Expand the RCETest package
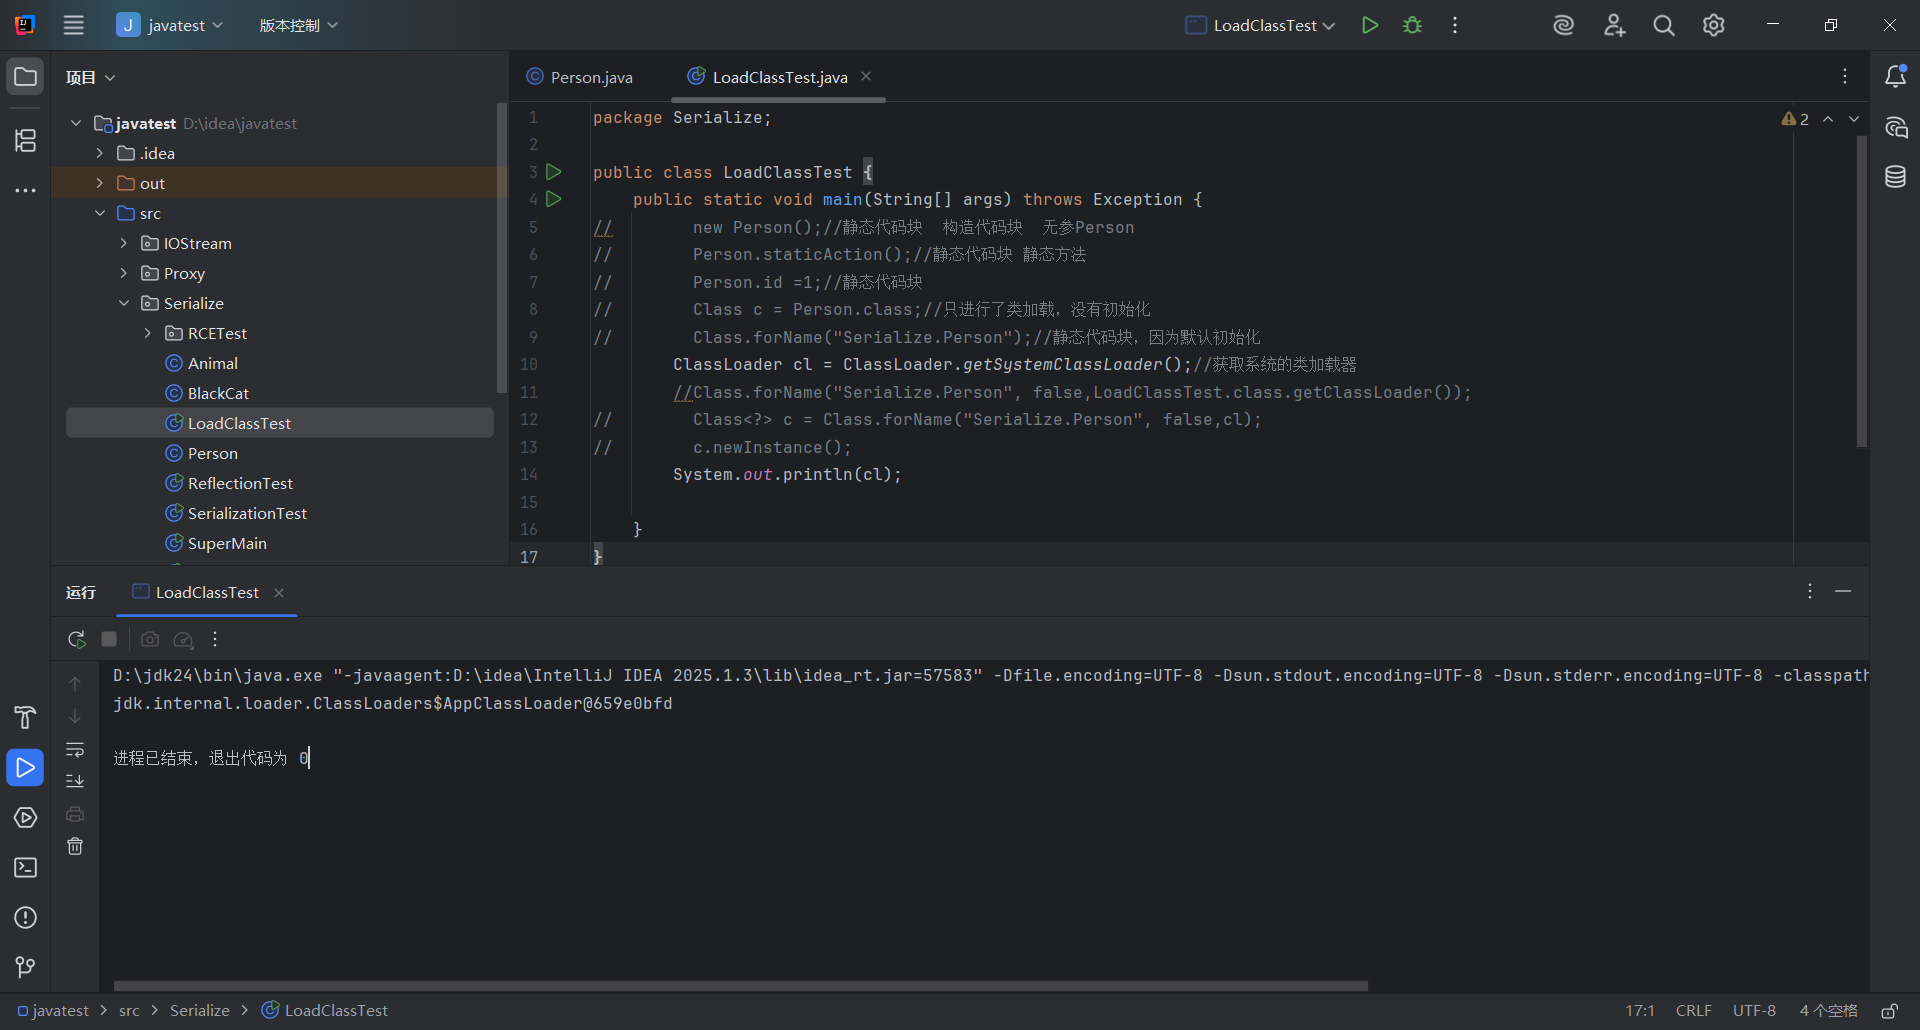1920x1030 pixels. 148,333
